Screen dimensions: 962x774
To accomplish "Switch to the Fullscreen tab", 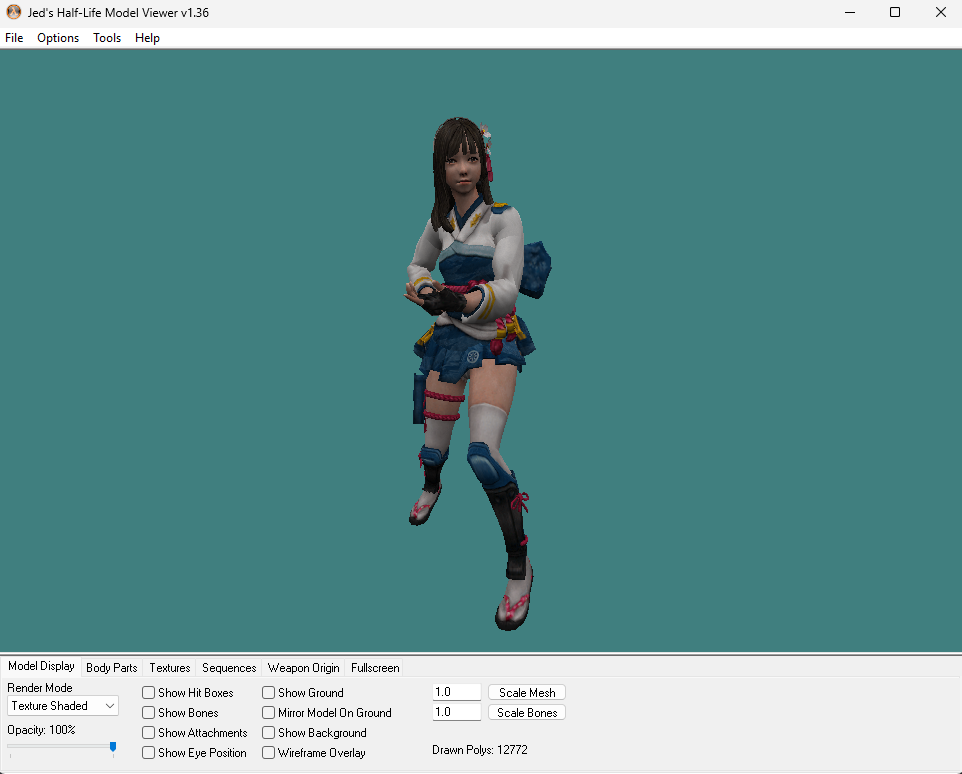I will 375,668.
